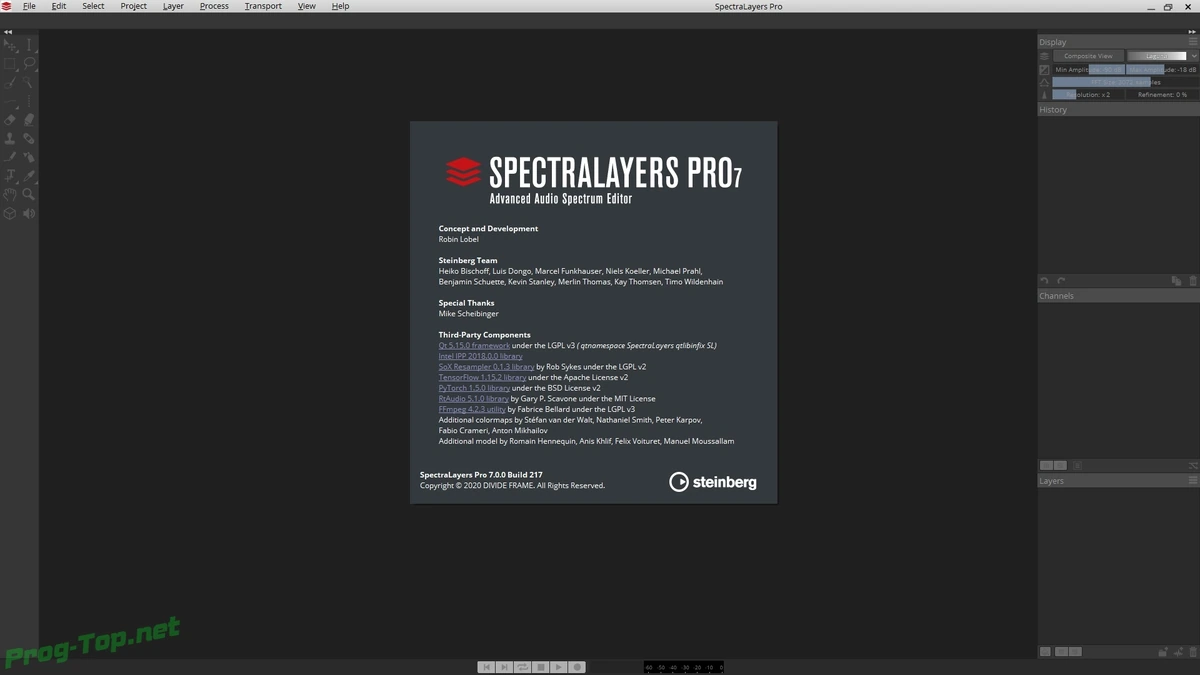Click the rewind to start transport button
This screenshot has width=1200, height=675.
coord(486,667)
